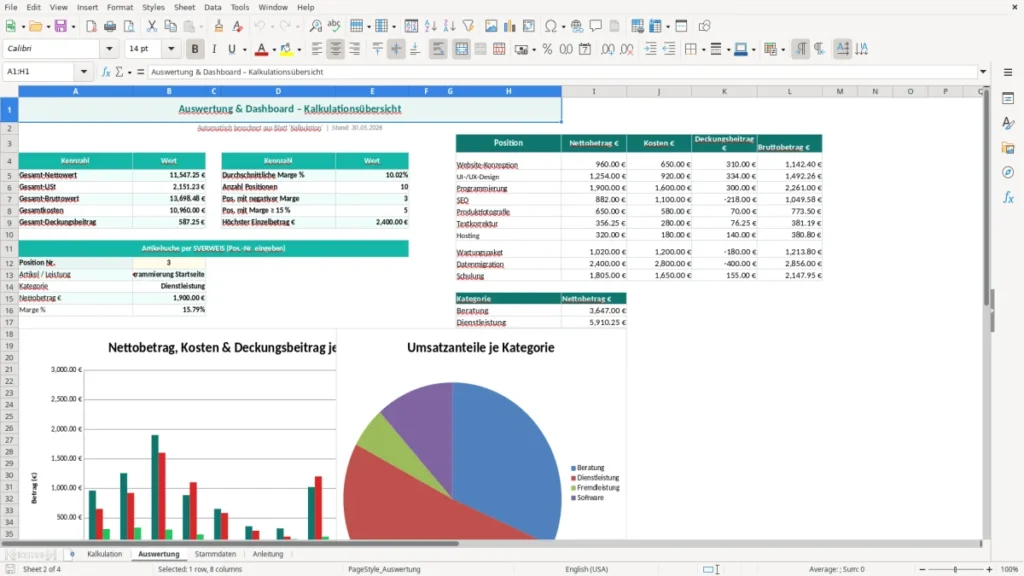Format as Date calendar icon
Viewport: 1024px width, 576px height.
[x=585, y=49]
